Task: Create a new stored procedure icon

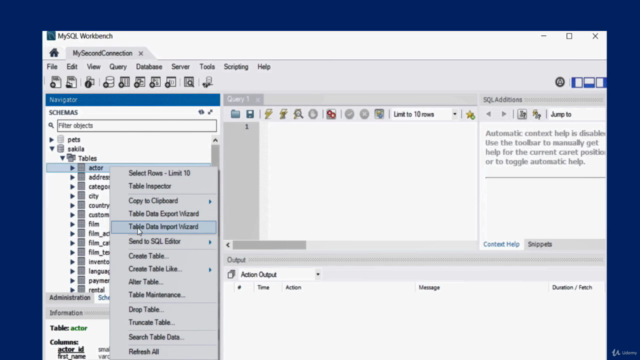Action: coord(155,82)
